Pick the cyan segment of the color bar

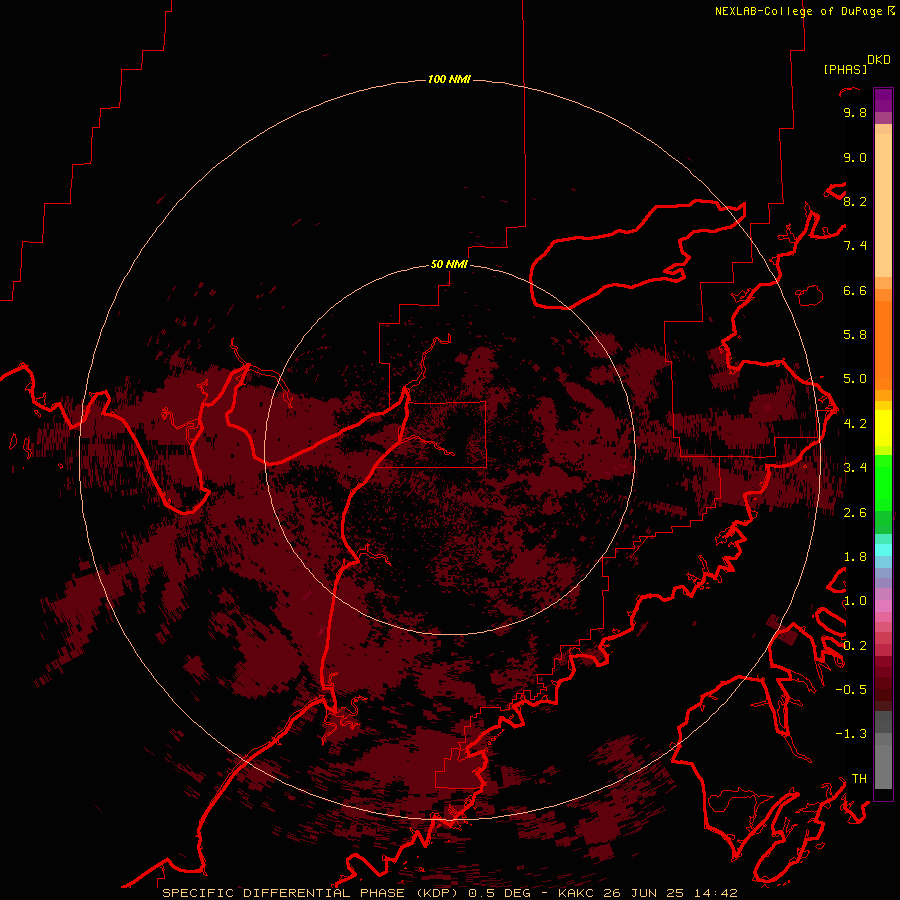point(883,549)
